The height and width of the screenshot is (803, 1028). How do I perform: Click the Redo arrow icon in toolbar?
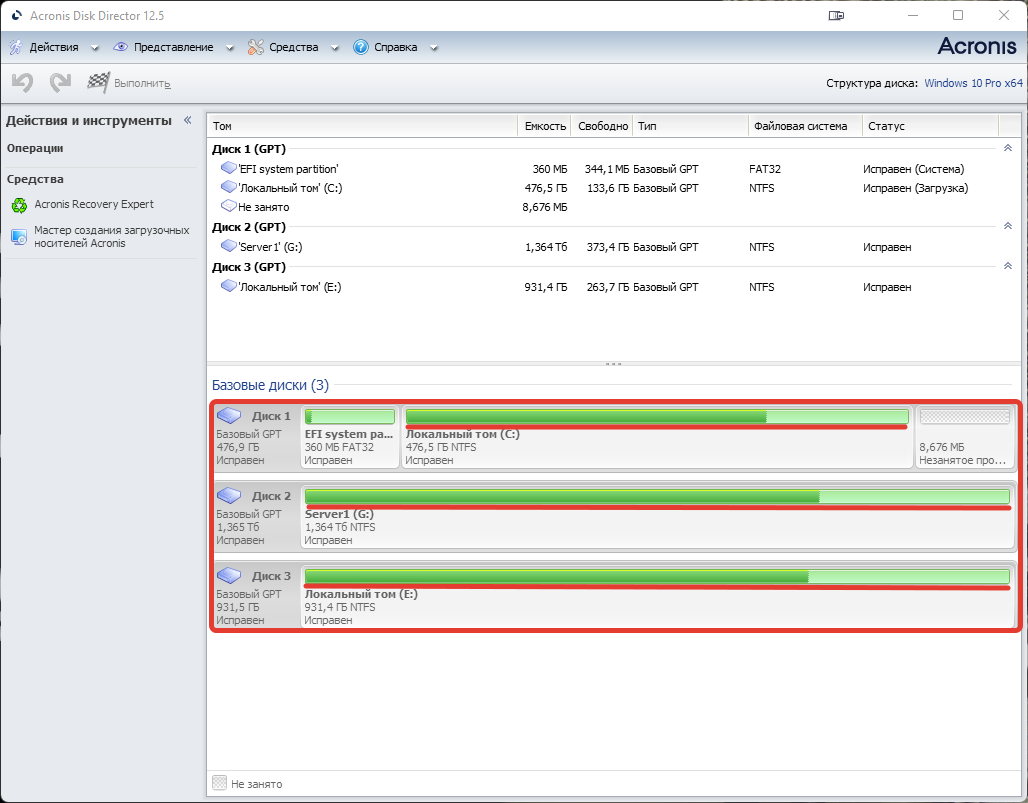pos(60,83)
